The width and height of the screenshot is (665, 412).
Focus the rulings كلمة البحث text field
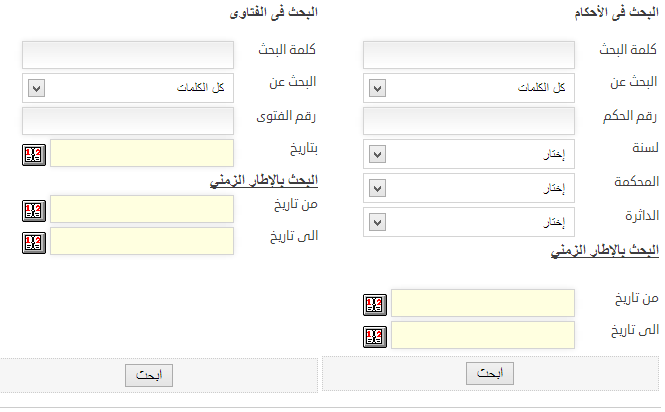pos(469,55)
